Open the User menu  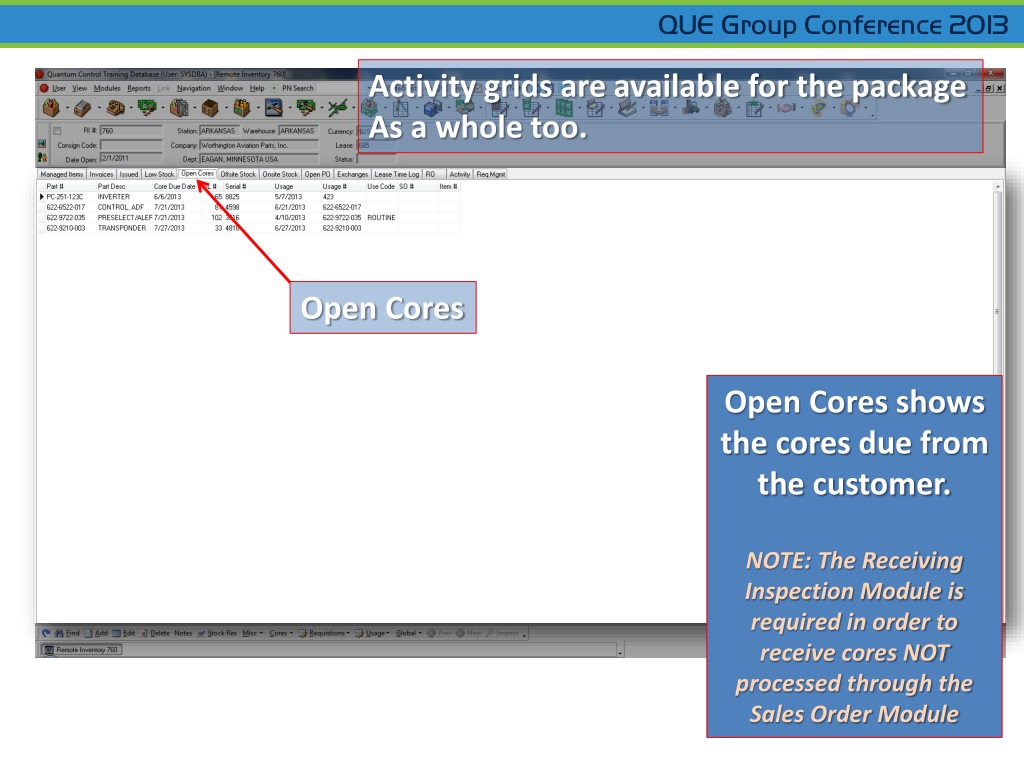(x=59, y=88)
